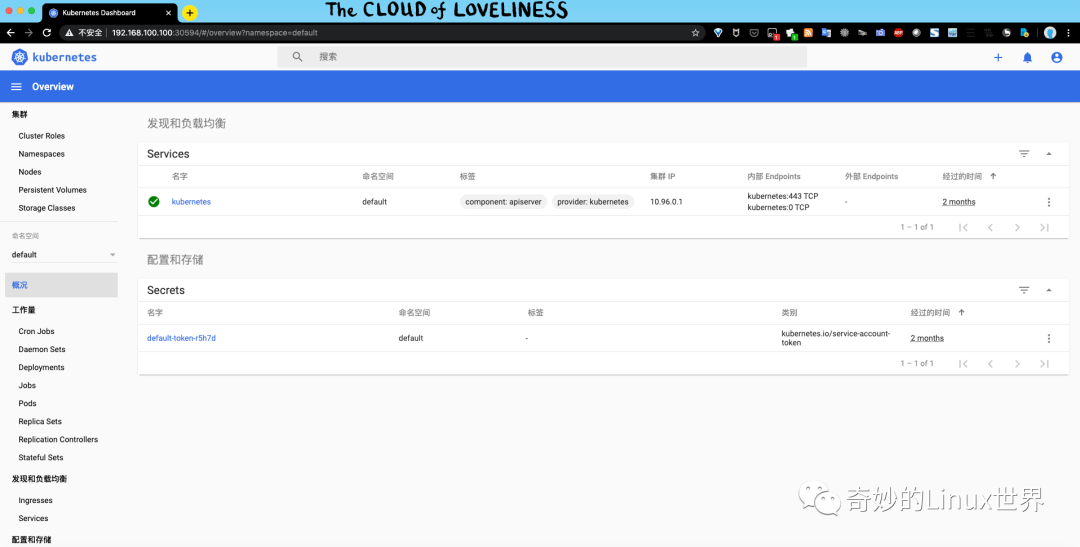Viewport: 1080px width, 547px height.
Task: Click 2 months in kubernetes service row
Action: (959, 202)
